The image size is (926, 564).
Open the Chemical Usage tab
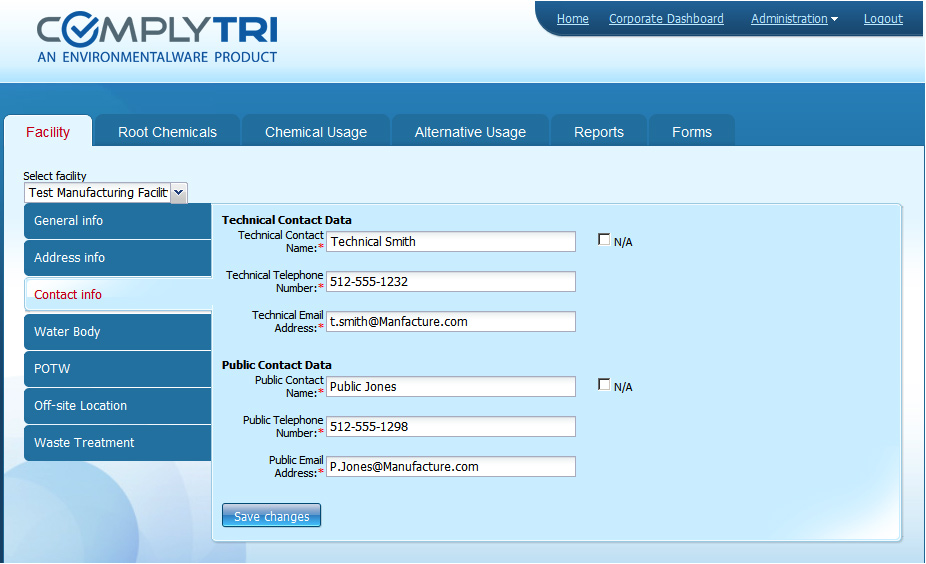(315, 132)
